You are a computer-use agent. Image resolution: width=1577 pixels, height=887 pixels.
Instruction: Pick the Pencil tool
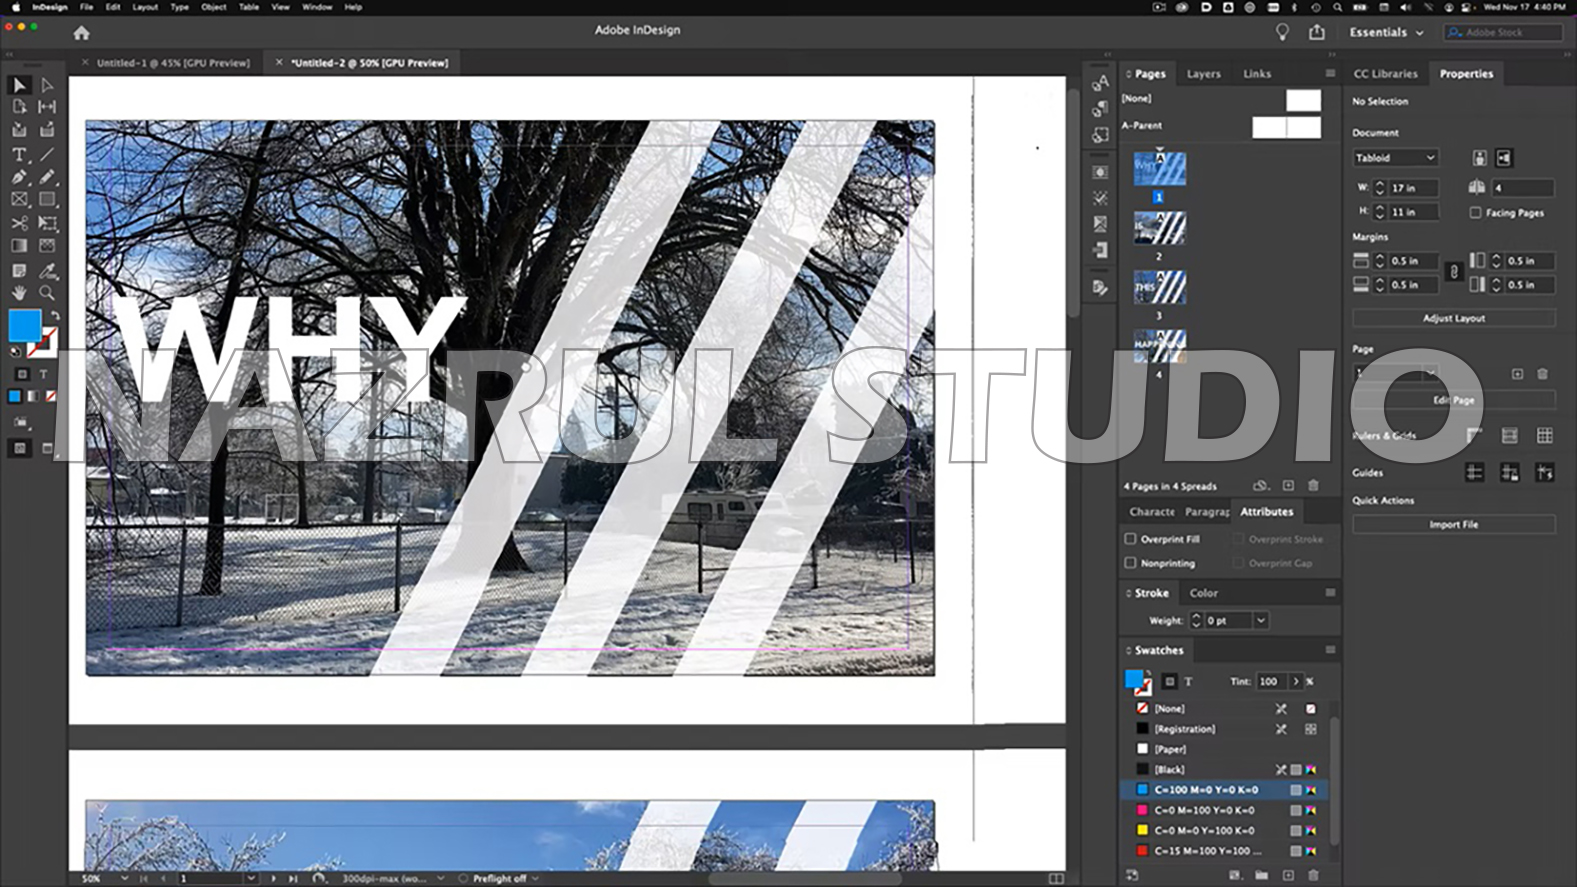[47, 177]
